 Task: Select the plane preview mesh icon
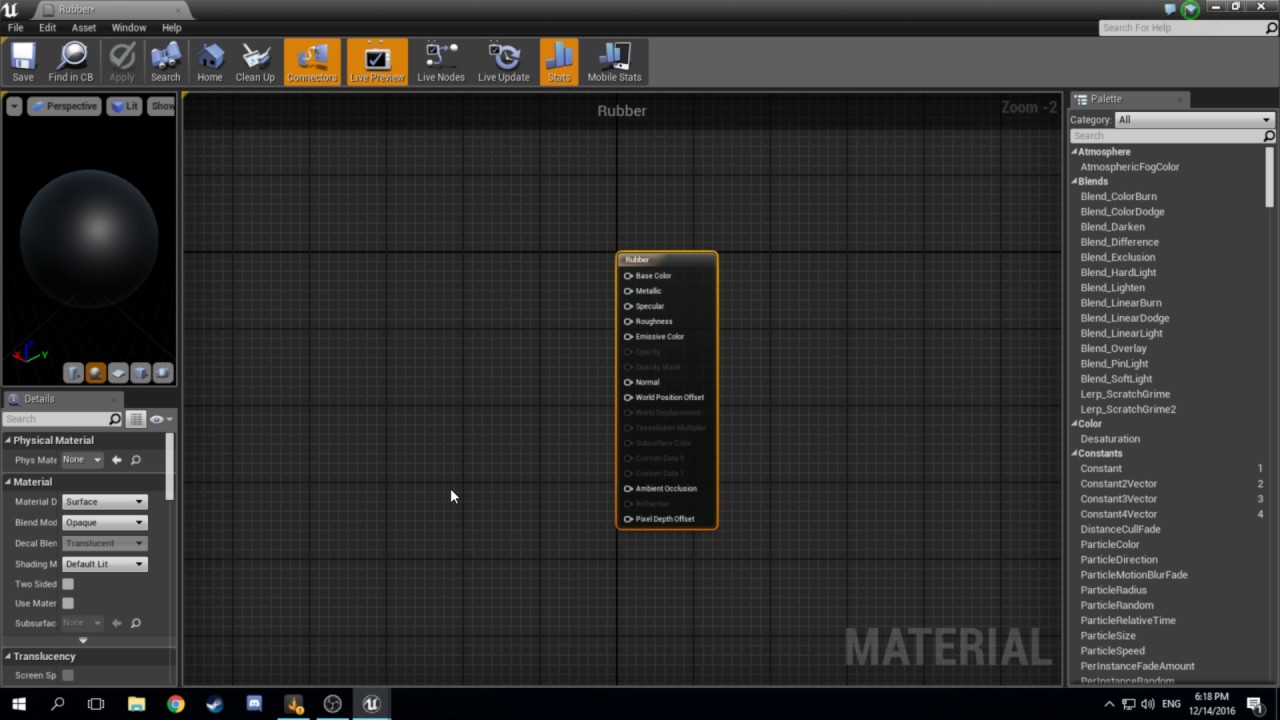118,373
